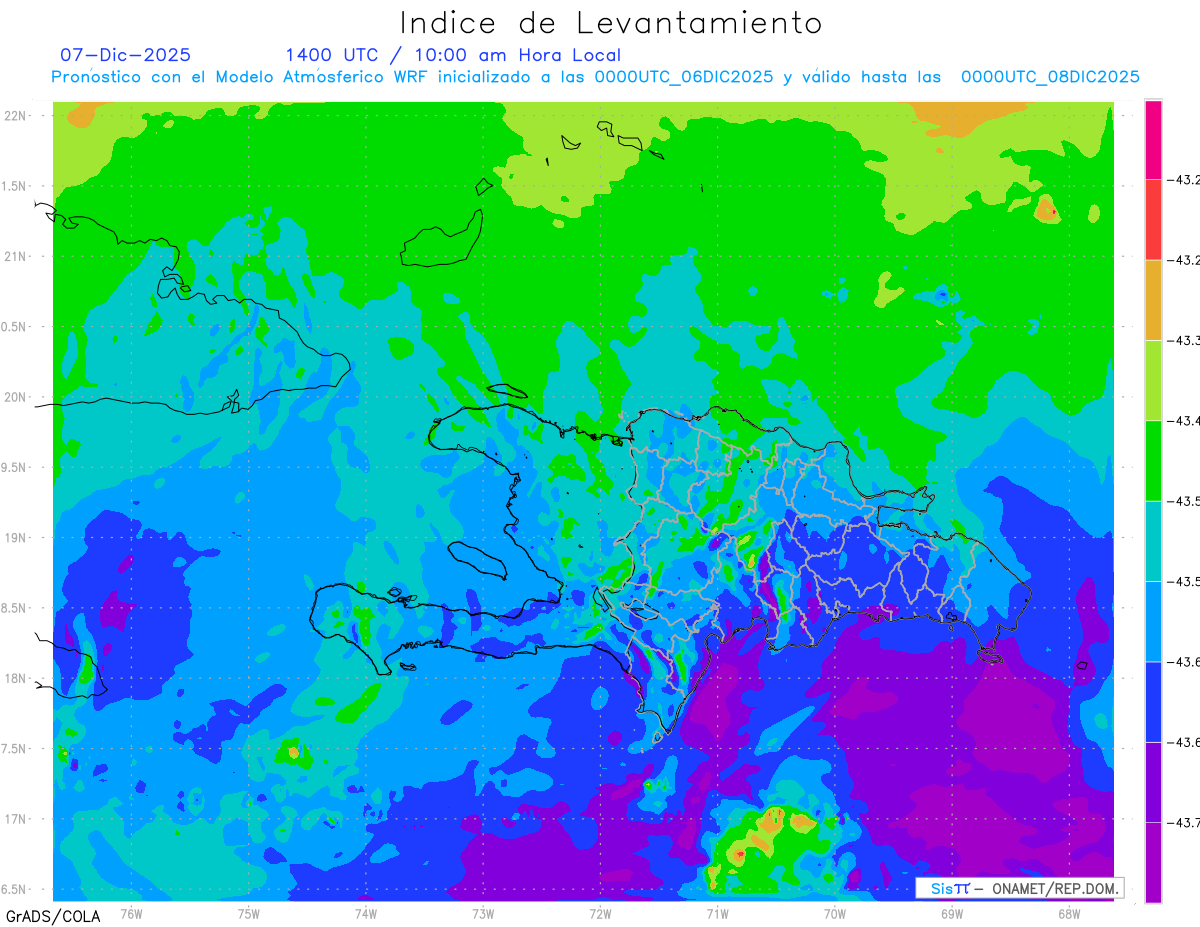Click the longitude label "75W"
Viewport: 1200px width, 927px height.
point(249,912)
